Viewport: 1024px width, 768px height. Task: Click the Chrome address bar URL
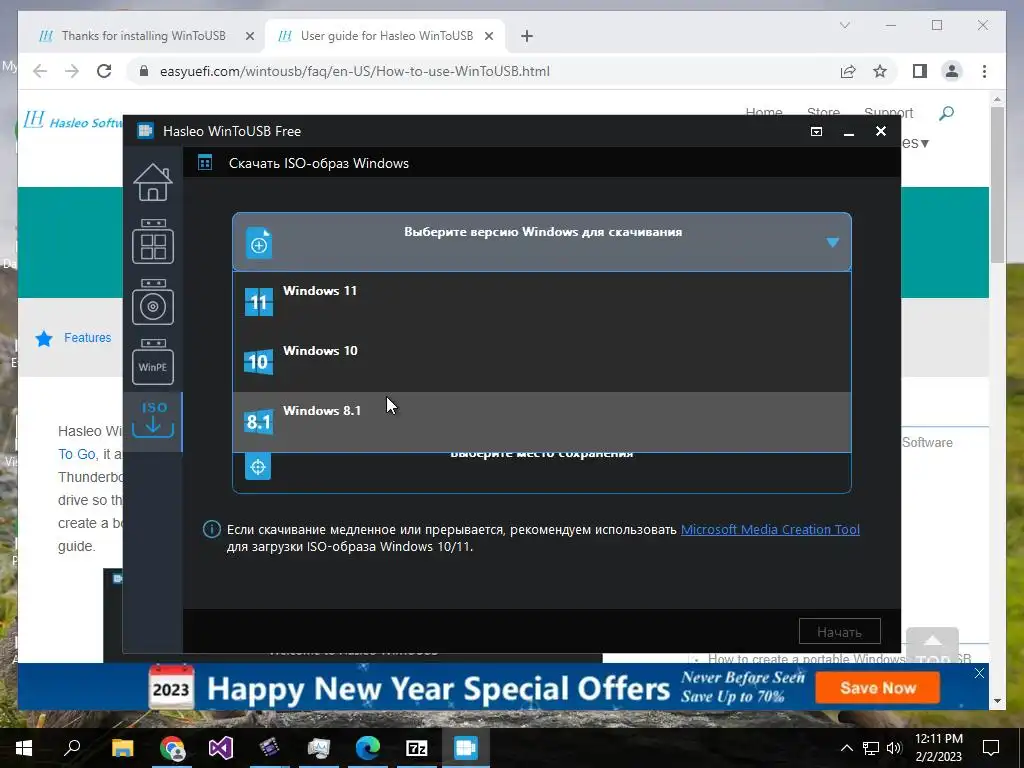click(355, 71)
